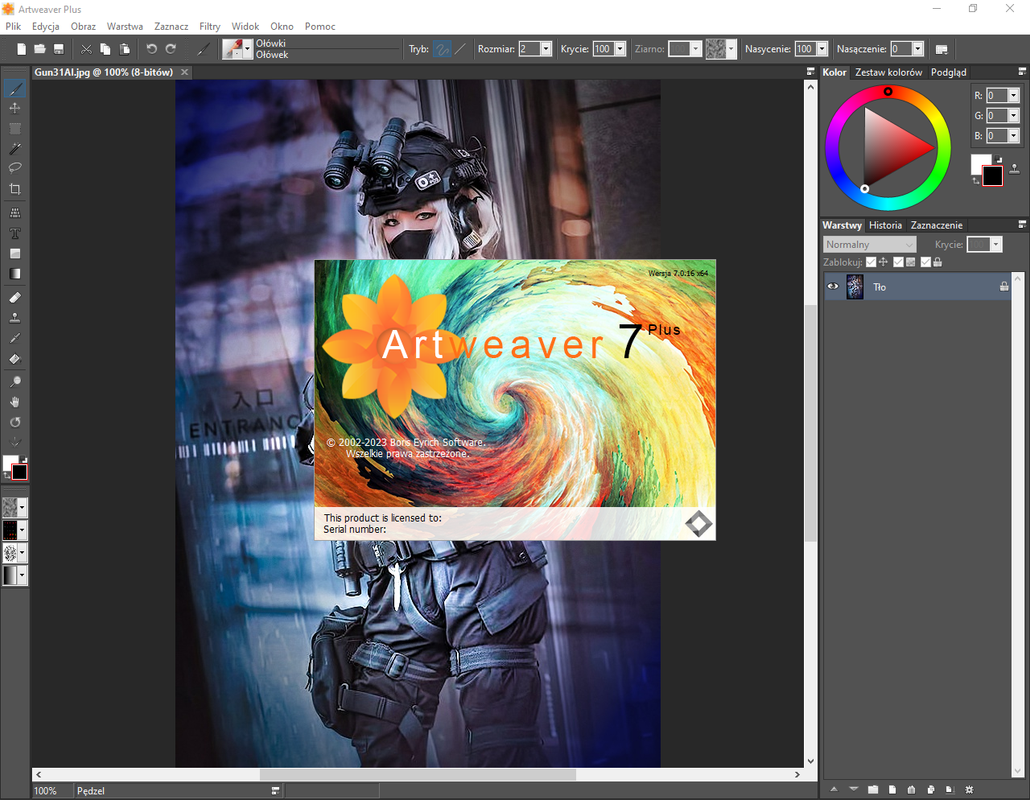Pick a shade in the color triangle
The width and height of the screenshot is (1030, 800).
pos(890,147)
